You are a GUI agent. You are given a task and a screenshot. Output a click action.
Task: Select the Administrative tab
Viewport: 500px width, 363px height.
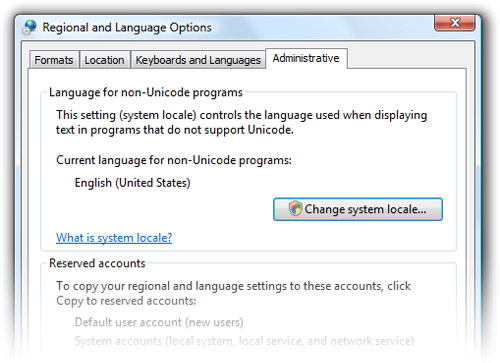coord(306,58)
